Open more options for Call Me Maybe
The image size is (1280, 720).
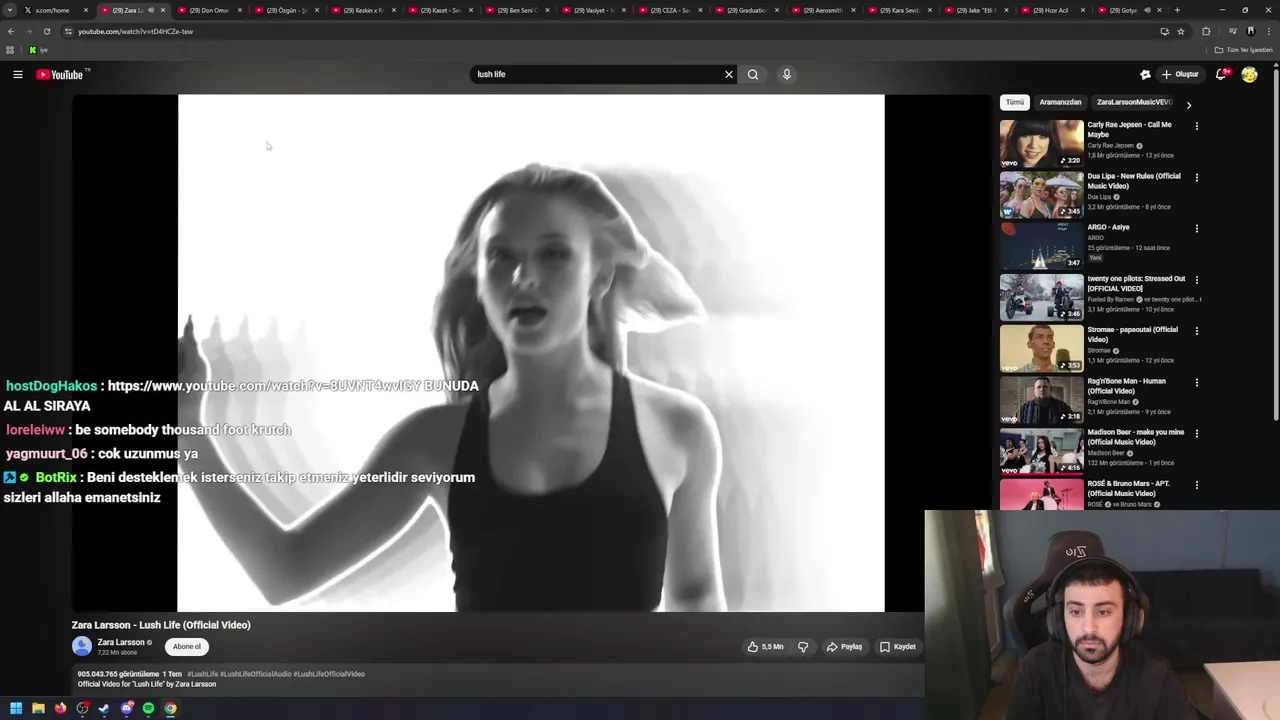tap(1196, 126)
